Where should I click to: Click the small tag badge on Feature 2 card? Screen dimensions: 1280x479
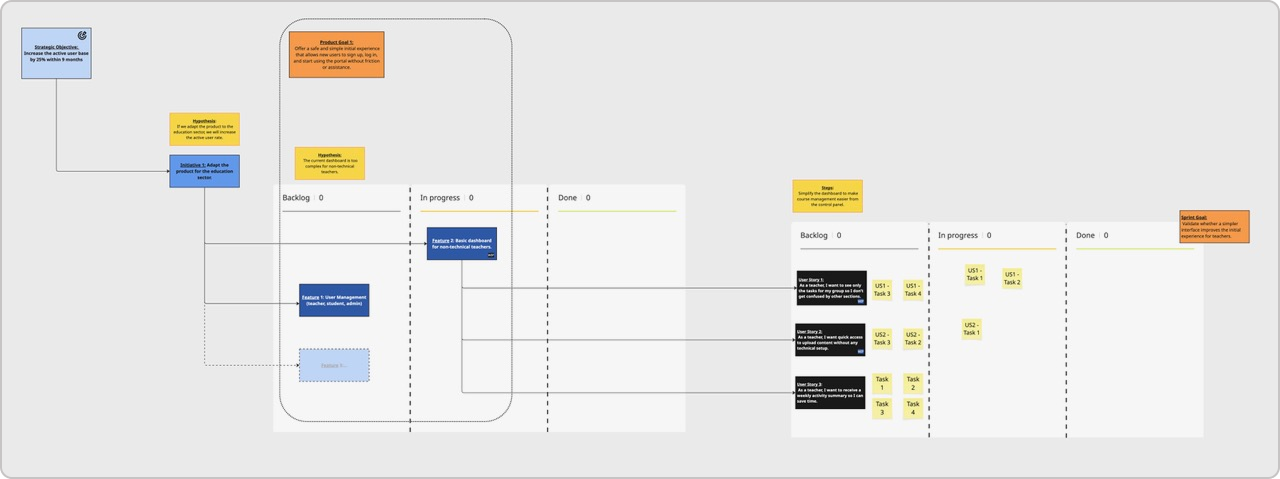491,255
